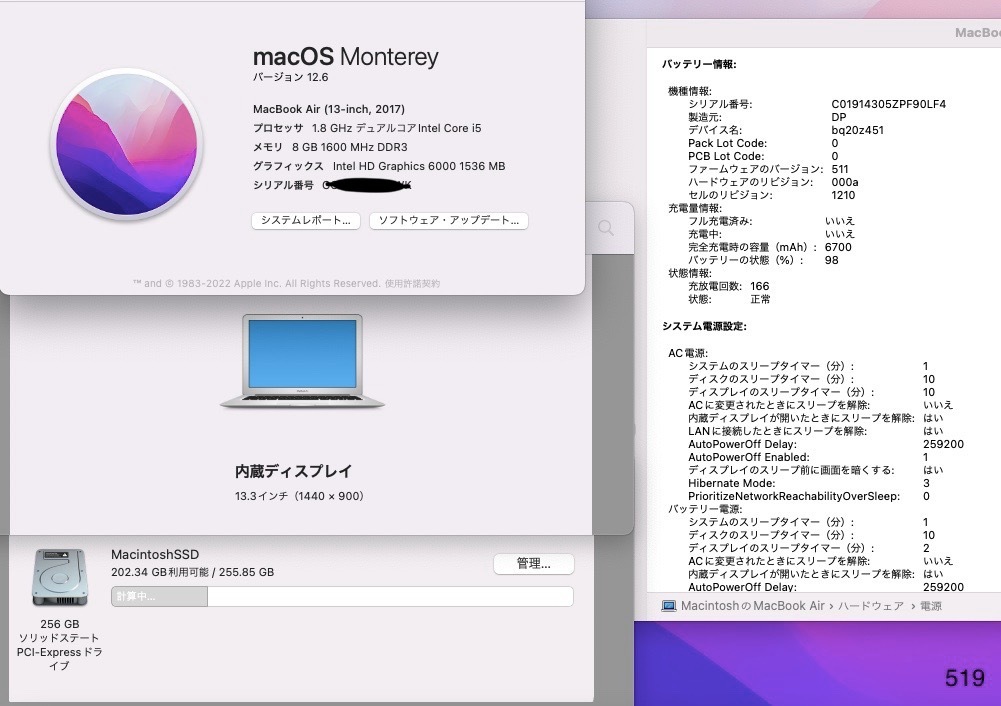Click 'Pack Lot Code:' row
The image size is (1001, 706).
pyautogui.click(x=763, y=143)
